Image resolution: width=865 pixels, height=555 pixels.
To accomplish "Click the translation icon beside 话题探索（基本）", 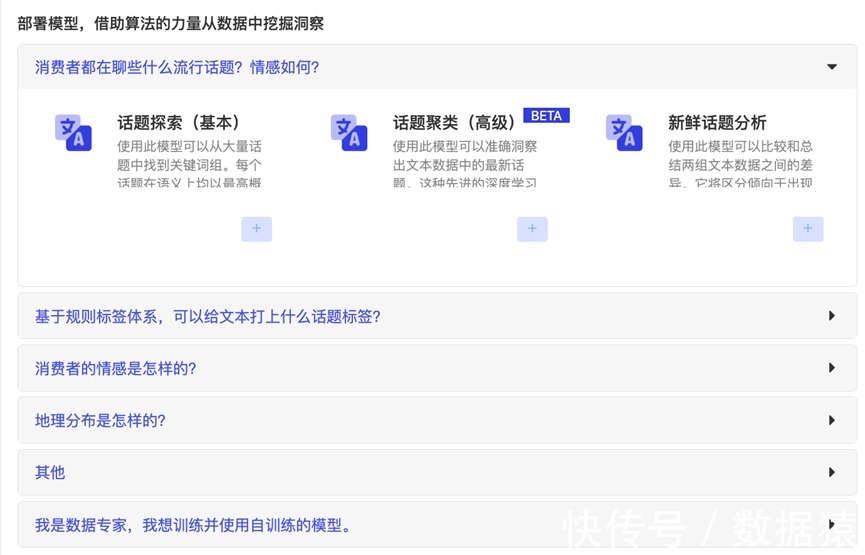I will point(73,132).
